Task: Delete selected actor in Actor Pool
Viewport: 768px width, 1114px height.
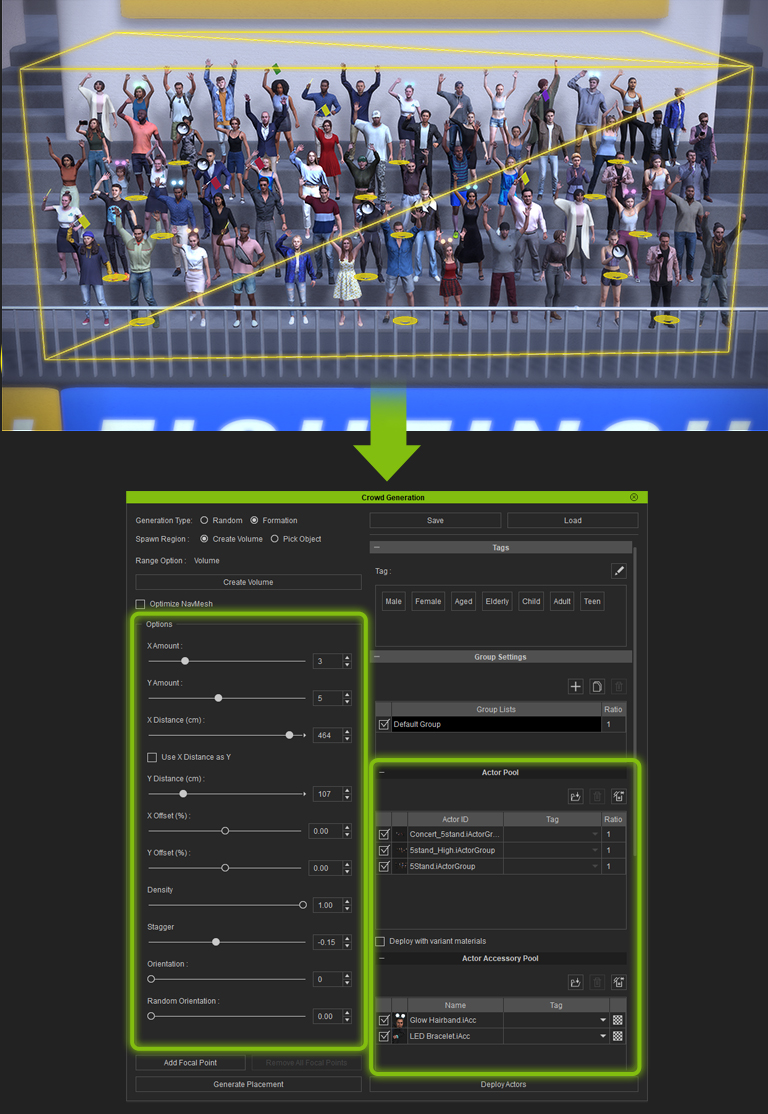Action: point(597,796)
